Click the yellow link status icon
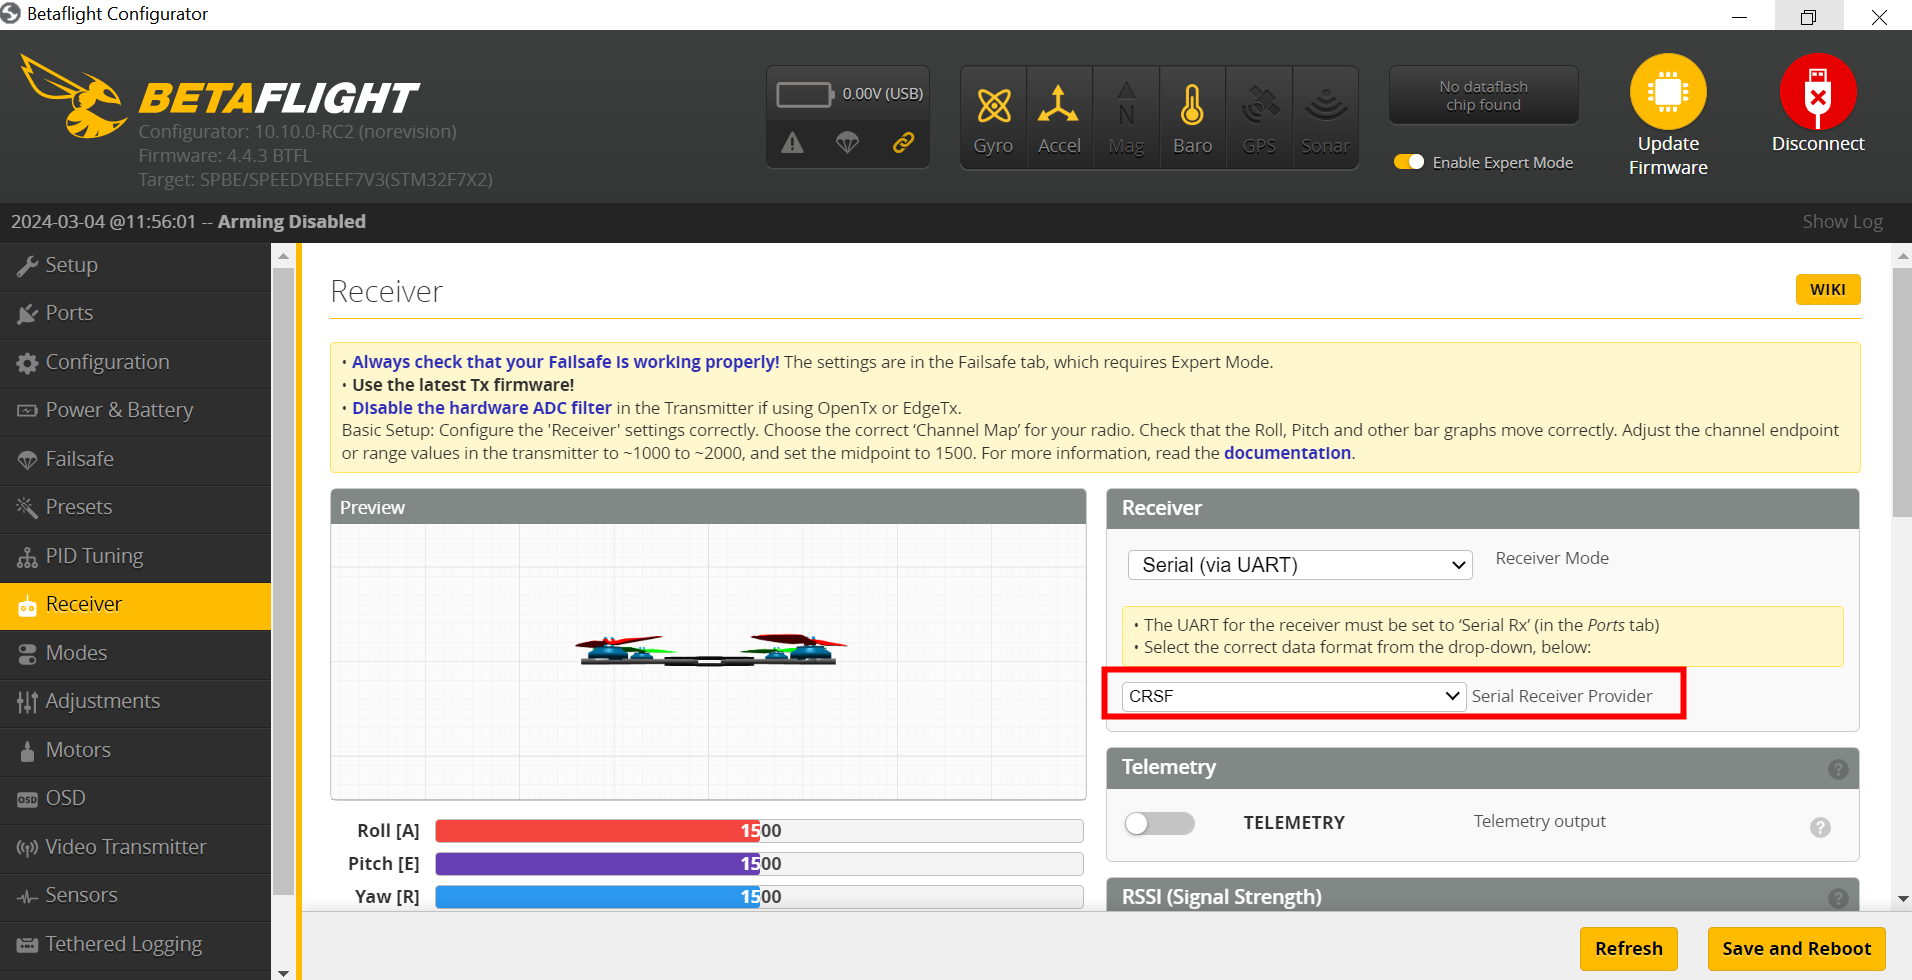The image size is (1912, 980). (x=903, y=143)
